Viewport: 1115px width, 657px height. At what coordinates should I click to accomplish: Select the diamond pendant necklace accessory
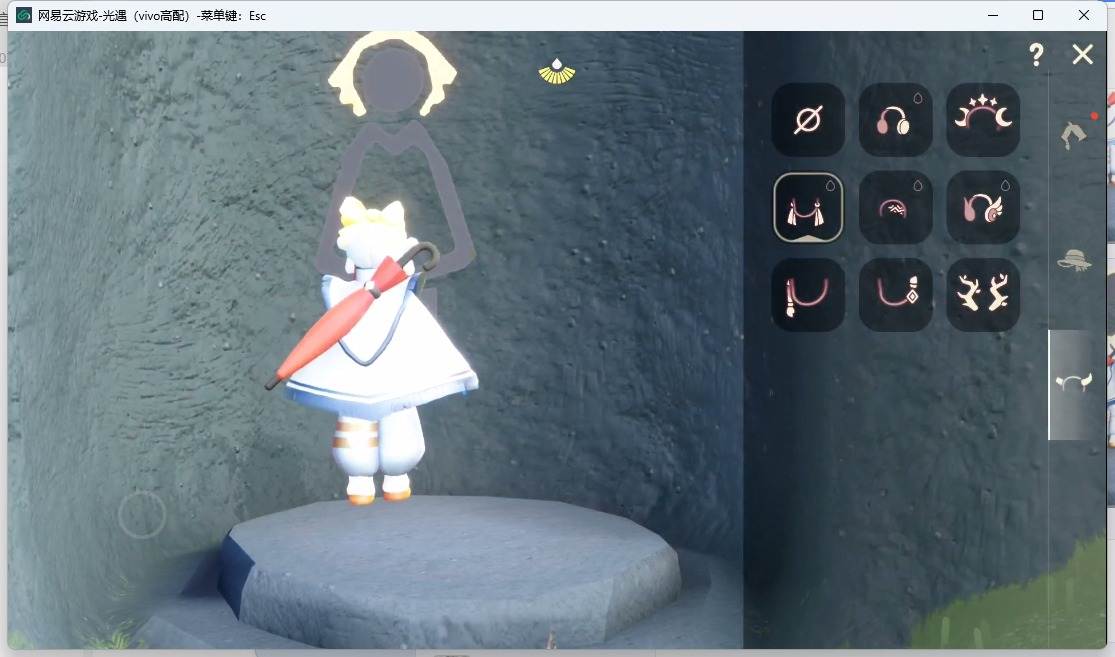(895, 294)
